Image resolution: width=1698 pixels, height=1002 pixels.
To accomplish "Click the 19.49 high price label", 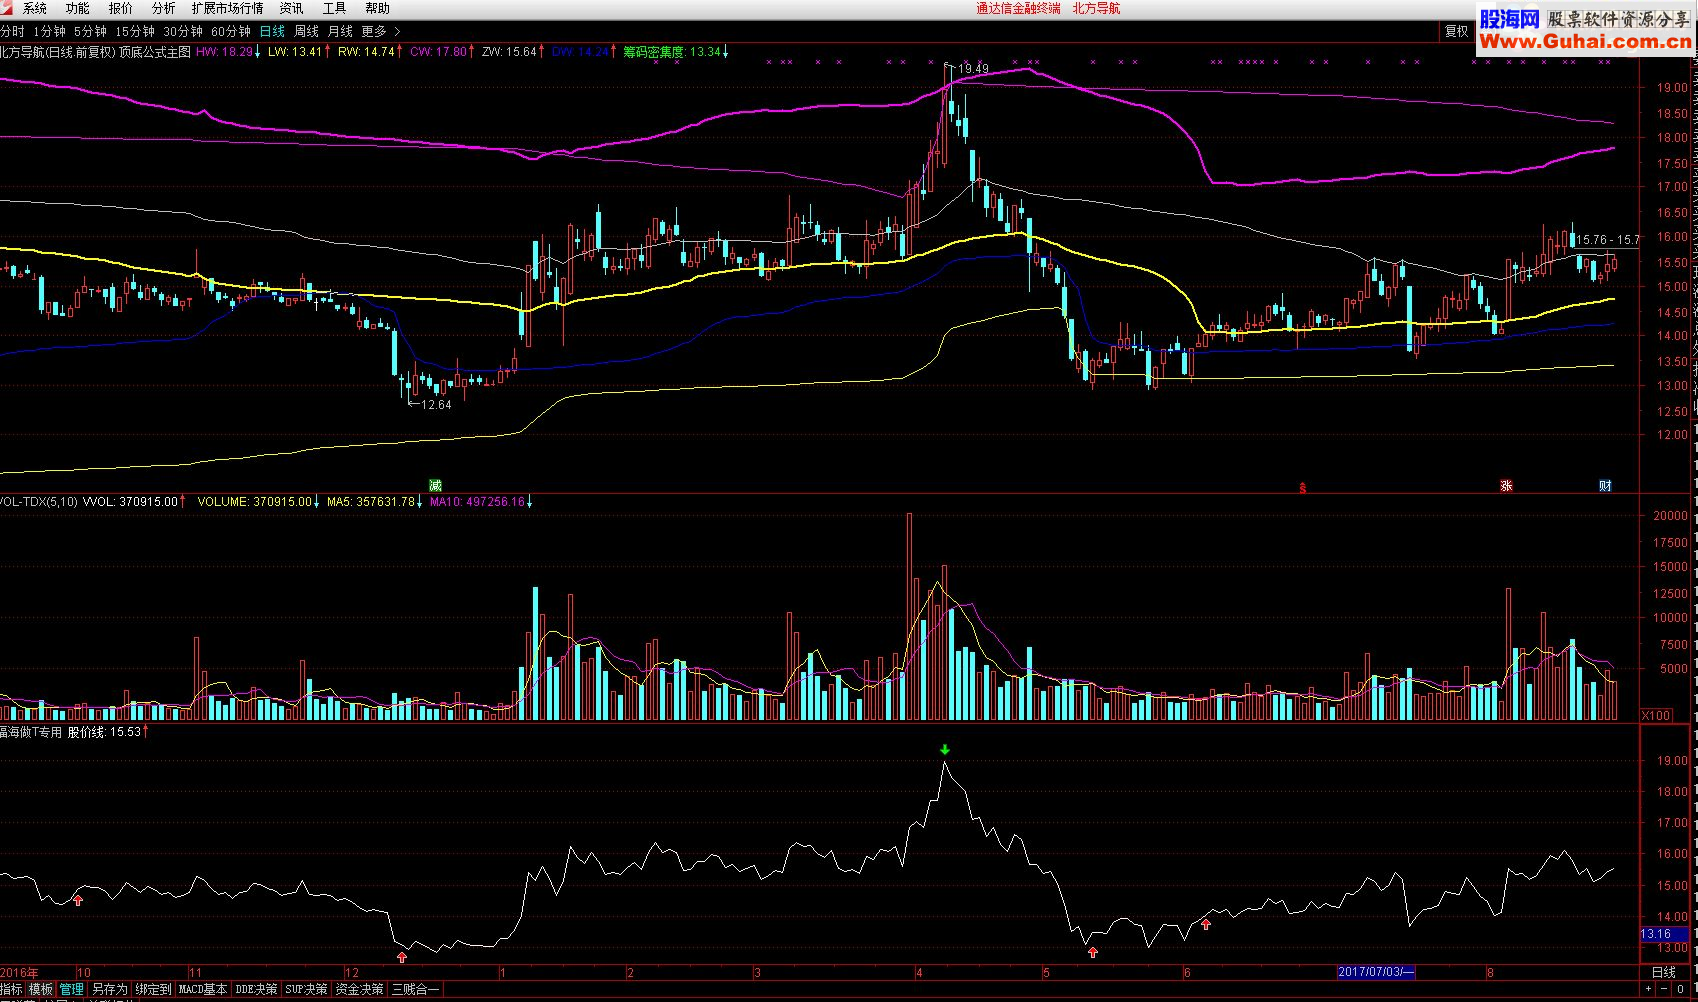I will tap(973, 69).
